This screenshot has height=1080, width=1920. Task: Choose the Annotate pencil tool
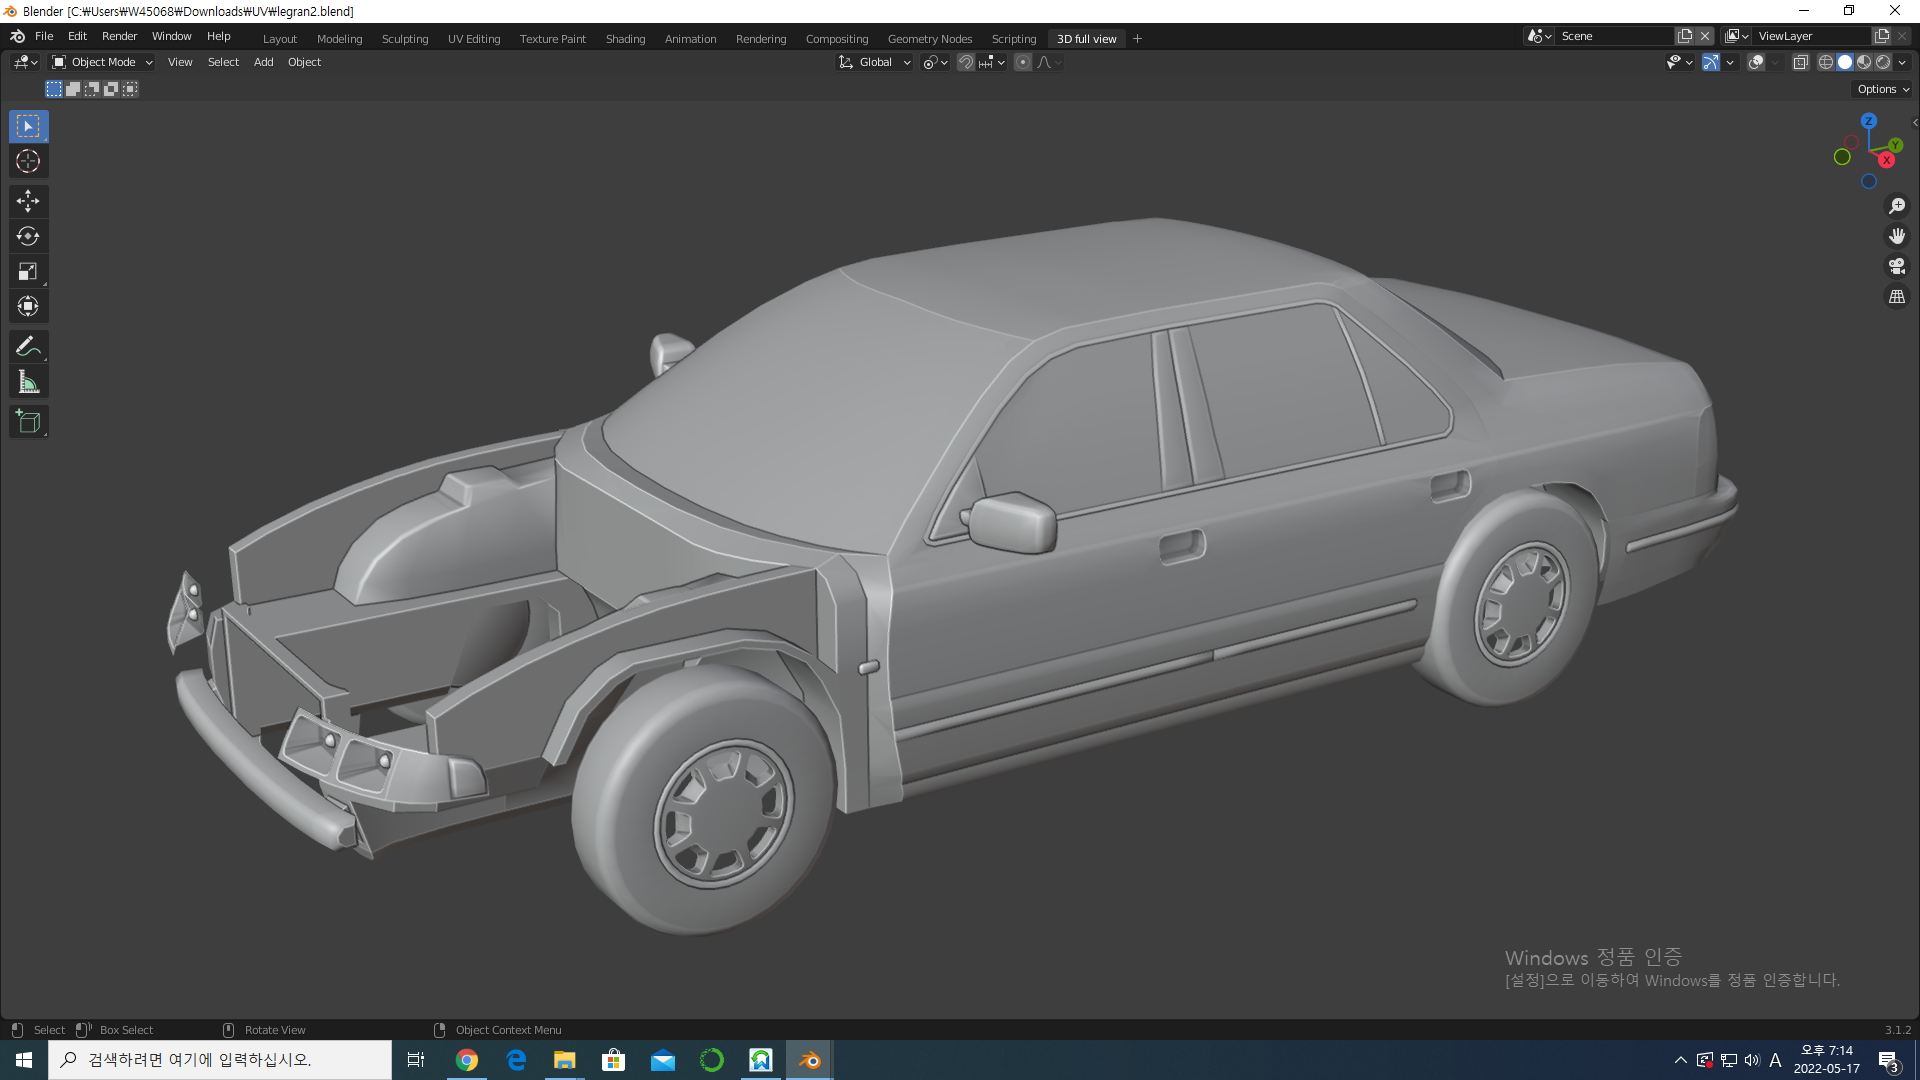(28, 346)
